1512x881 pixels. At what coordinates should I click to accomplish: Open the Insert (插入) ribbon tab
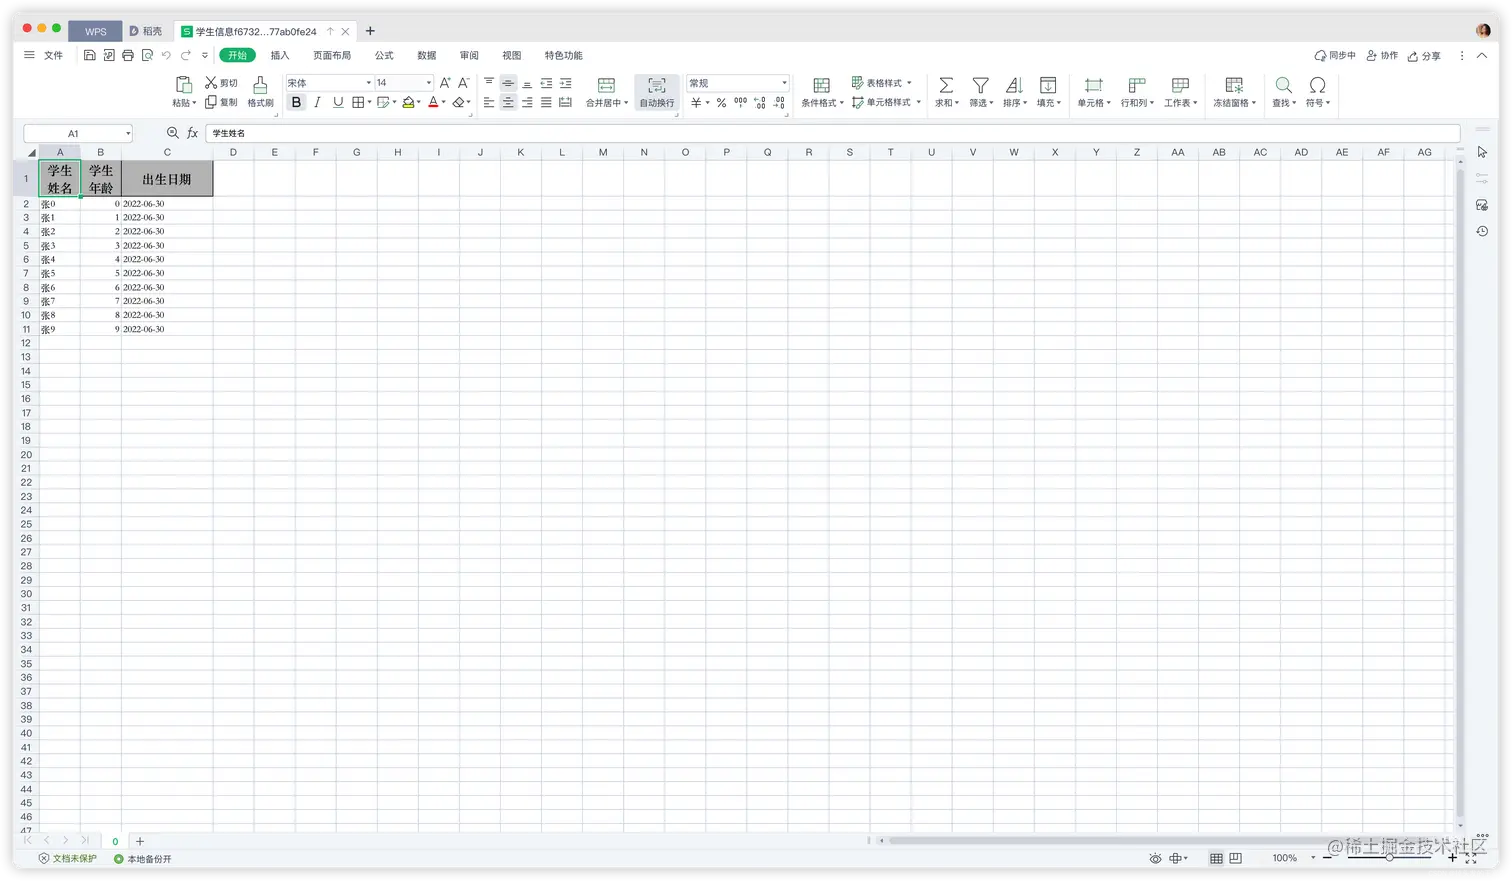(x=280, y=56)
